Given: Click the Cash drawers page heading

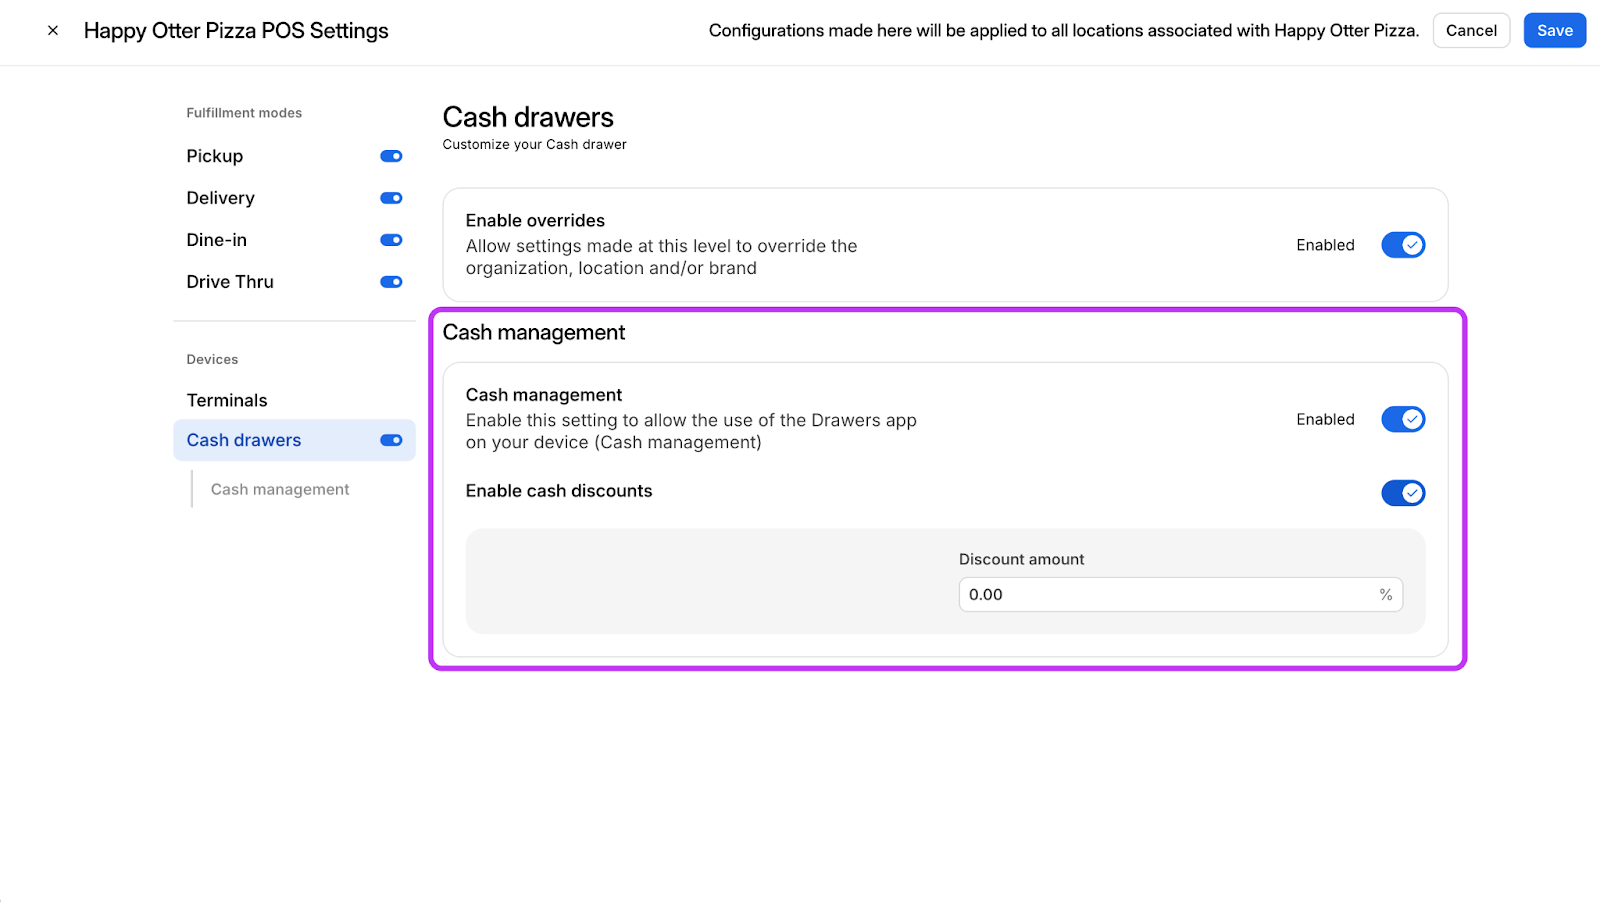Looking at the screenshot, I should 528,117.
